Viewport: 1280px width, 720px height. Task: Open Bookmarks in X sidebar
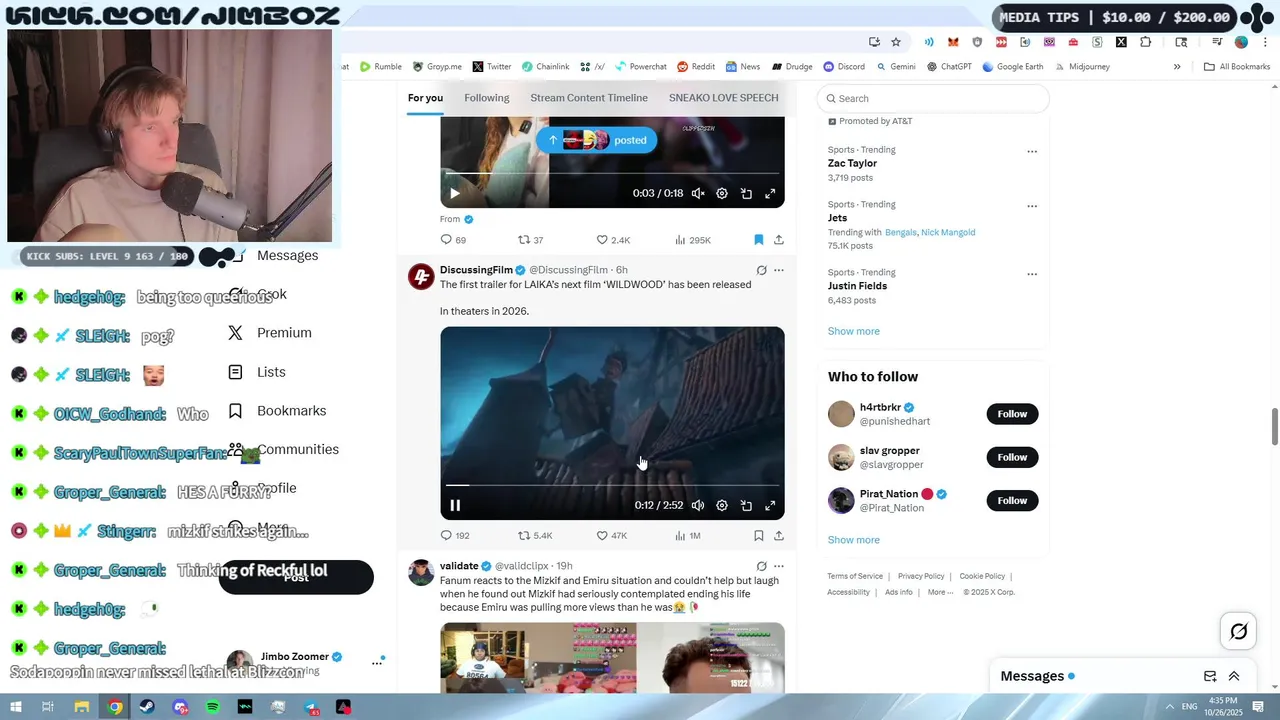coord(277,411)
